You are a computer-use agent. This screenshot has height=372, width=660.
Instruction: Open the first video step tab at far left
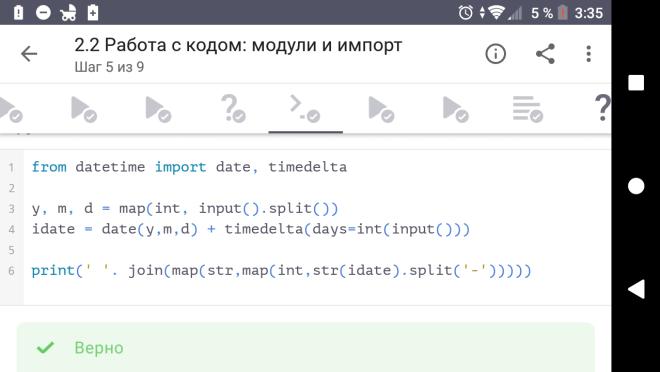coord(10,109)
